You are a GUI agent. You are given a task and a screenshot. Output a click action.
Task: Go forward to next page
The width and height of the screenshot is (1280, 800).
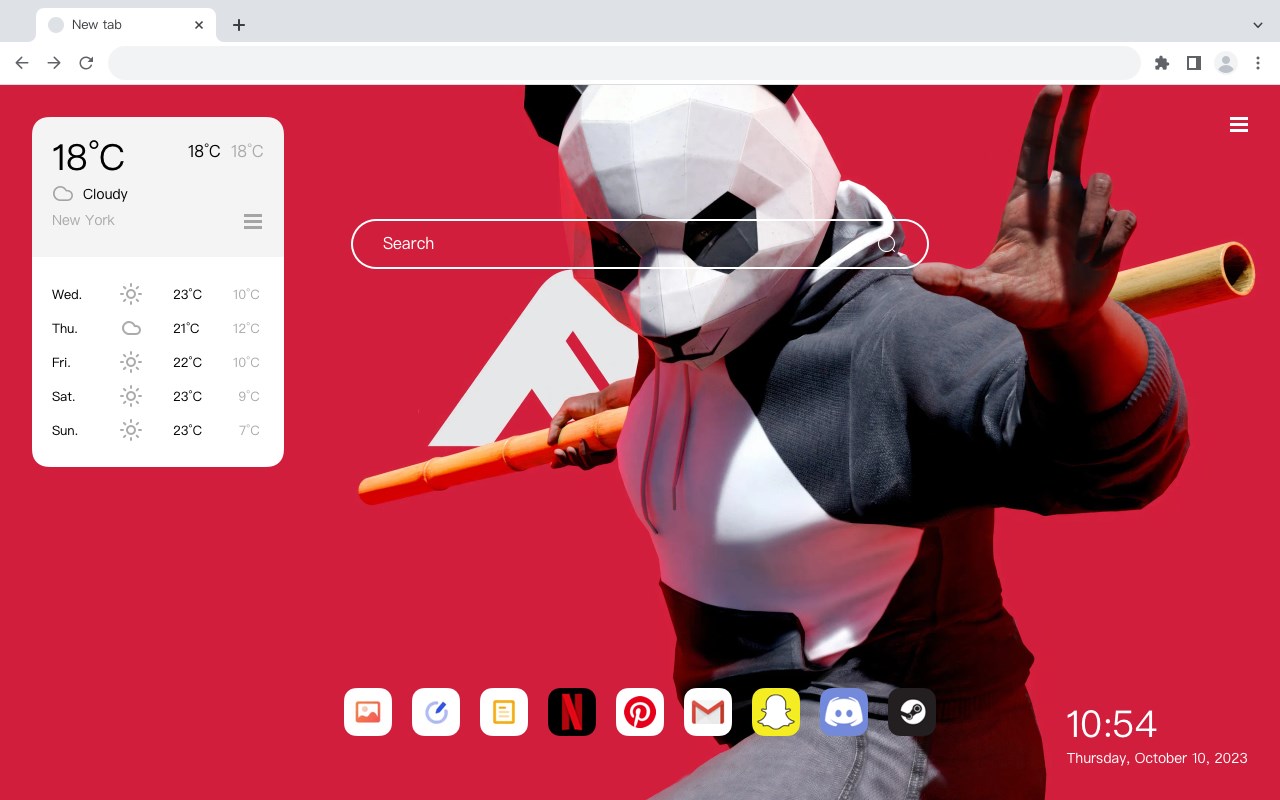pyautogui.click(x=54, y=63)
